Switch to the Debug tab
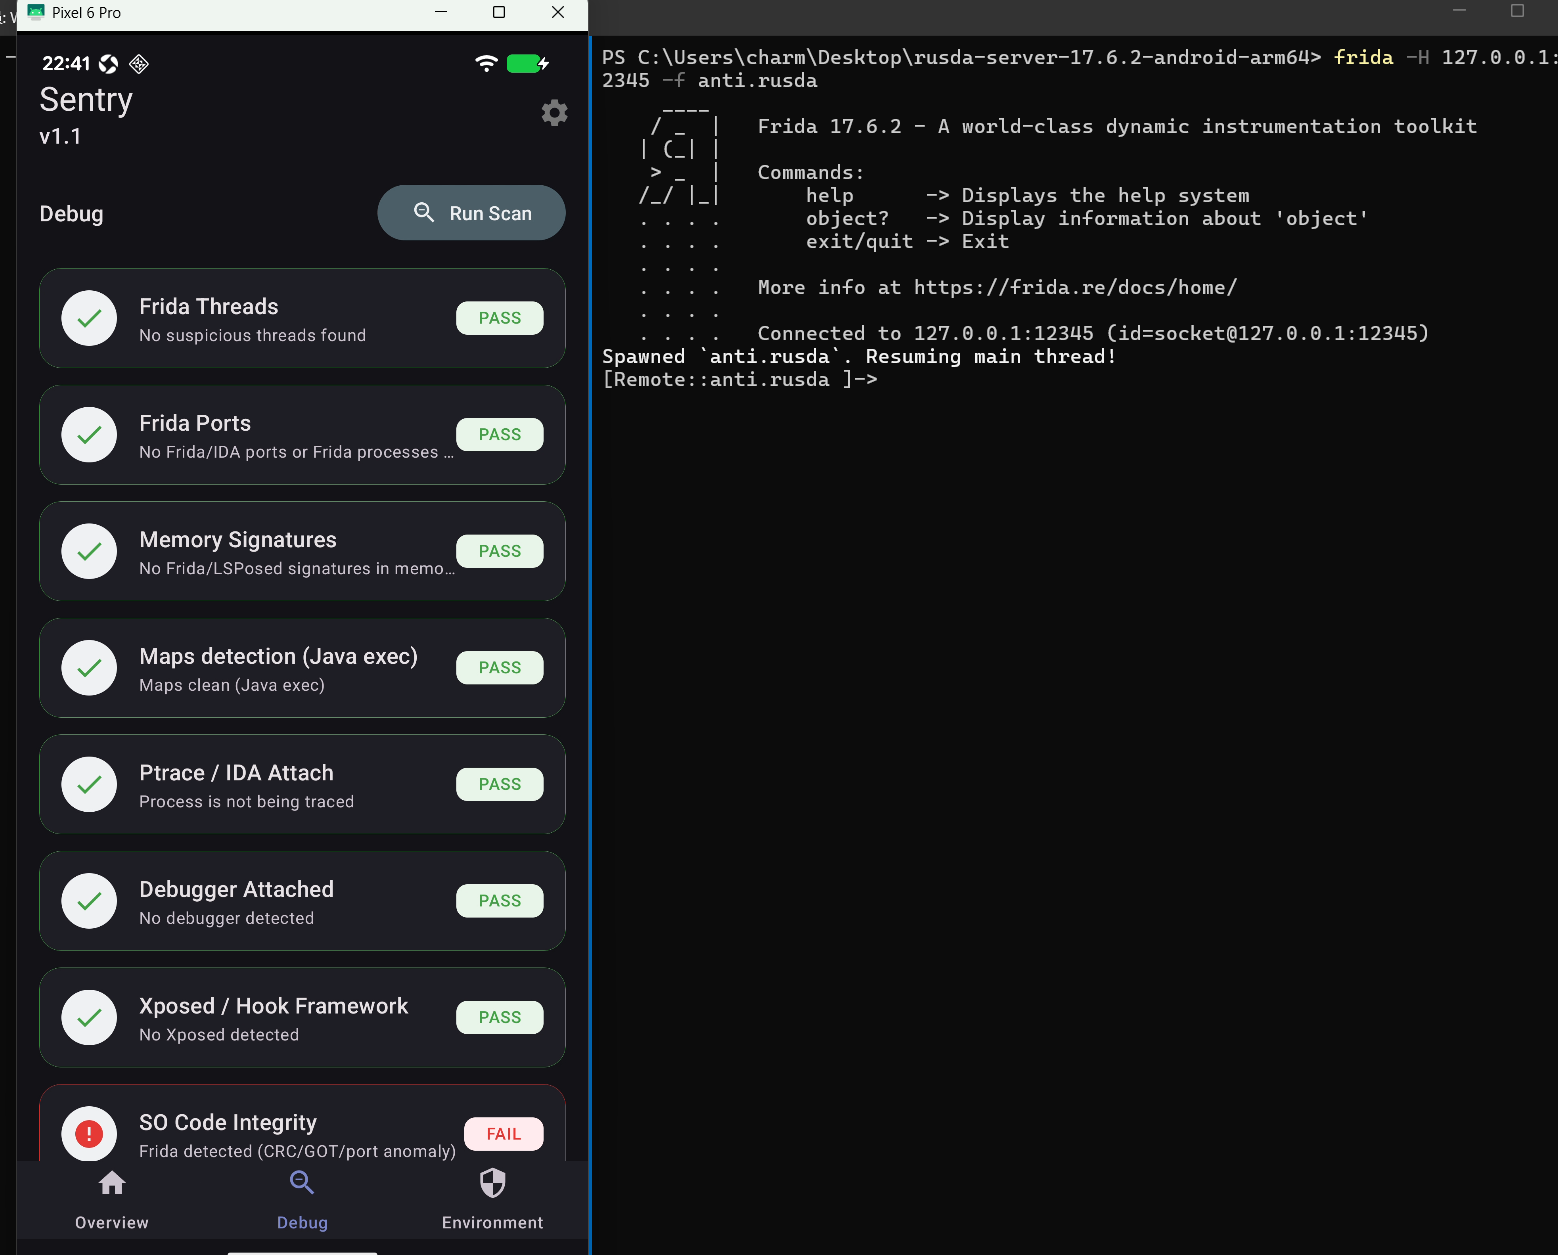1558x1255 pixels. (302, 1199)
